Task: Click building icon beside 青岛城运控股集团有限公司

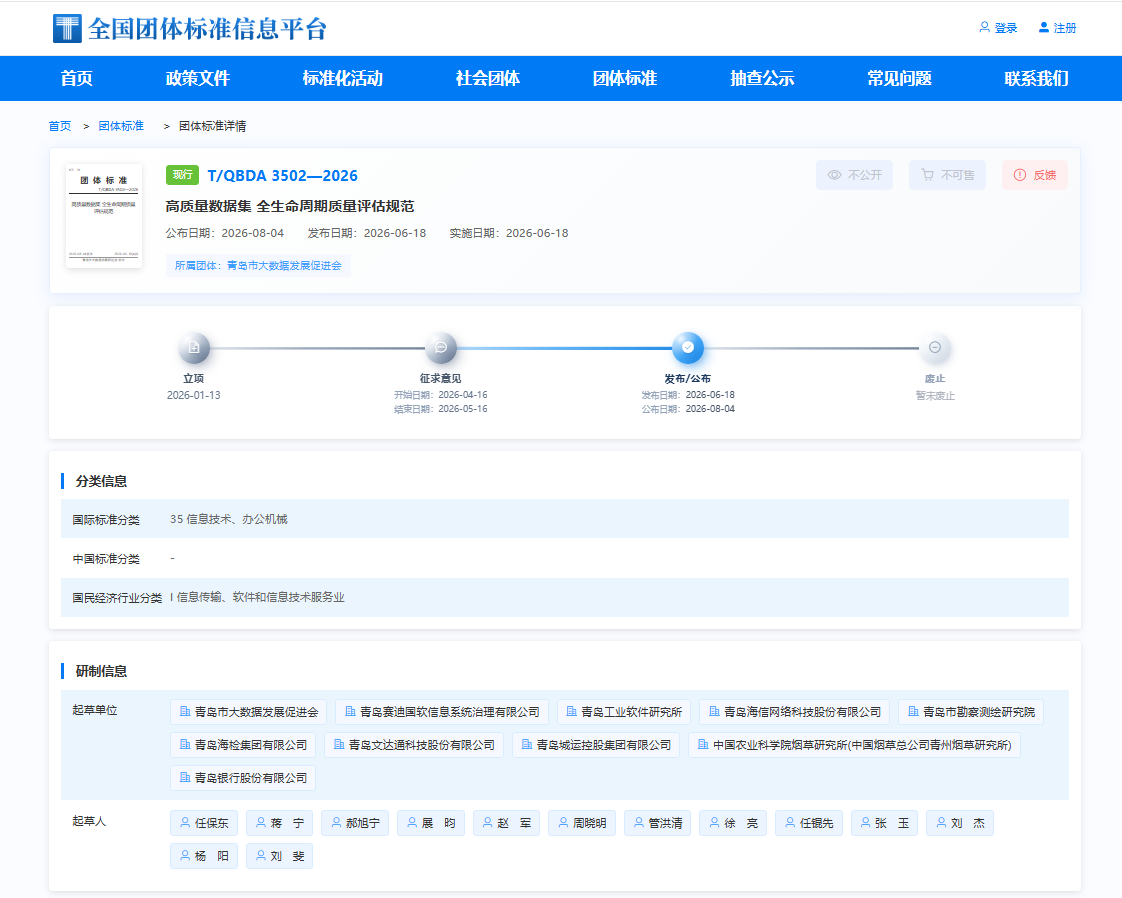Action: pos(527,744)
